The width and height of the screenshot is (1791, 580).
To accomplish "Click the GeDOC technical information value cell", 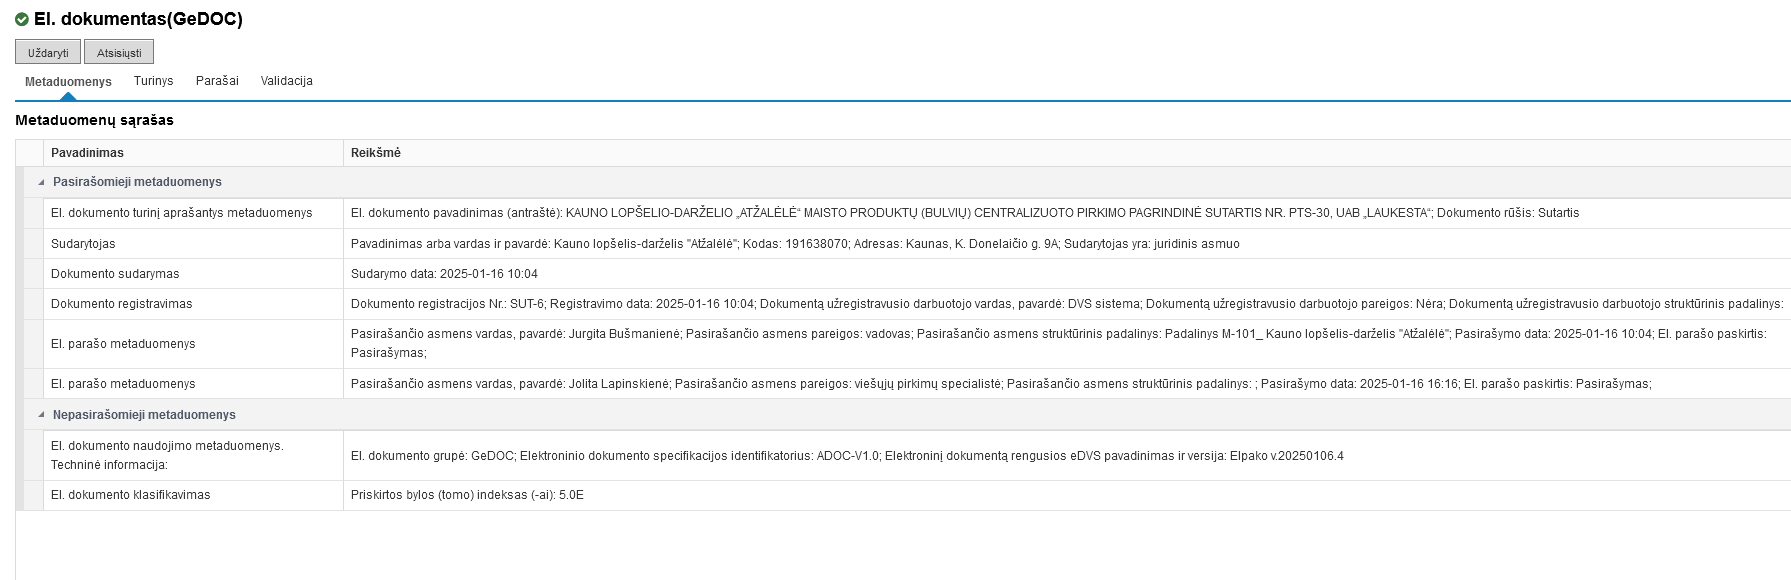I will [846, 456].
